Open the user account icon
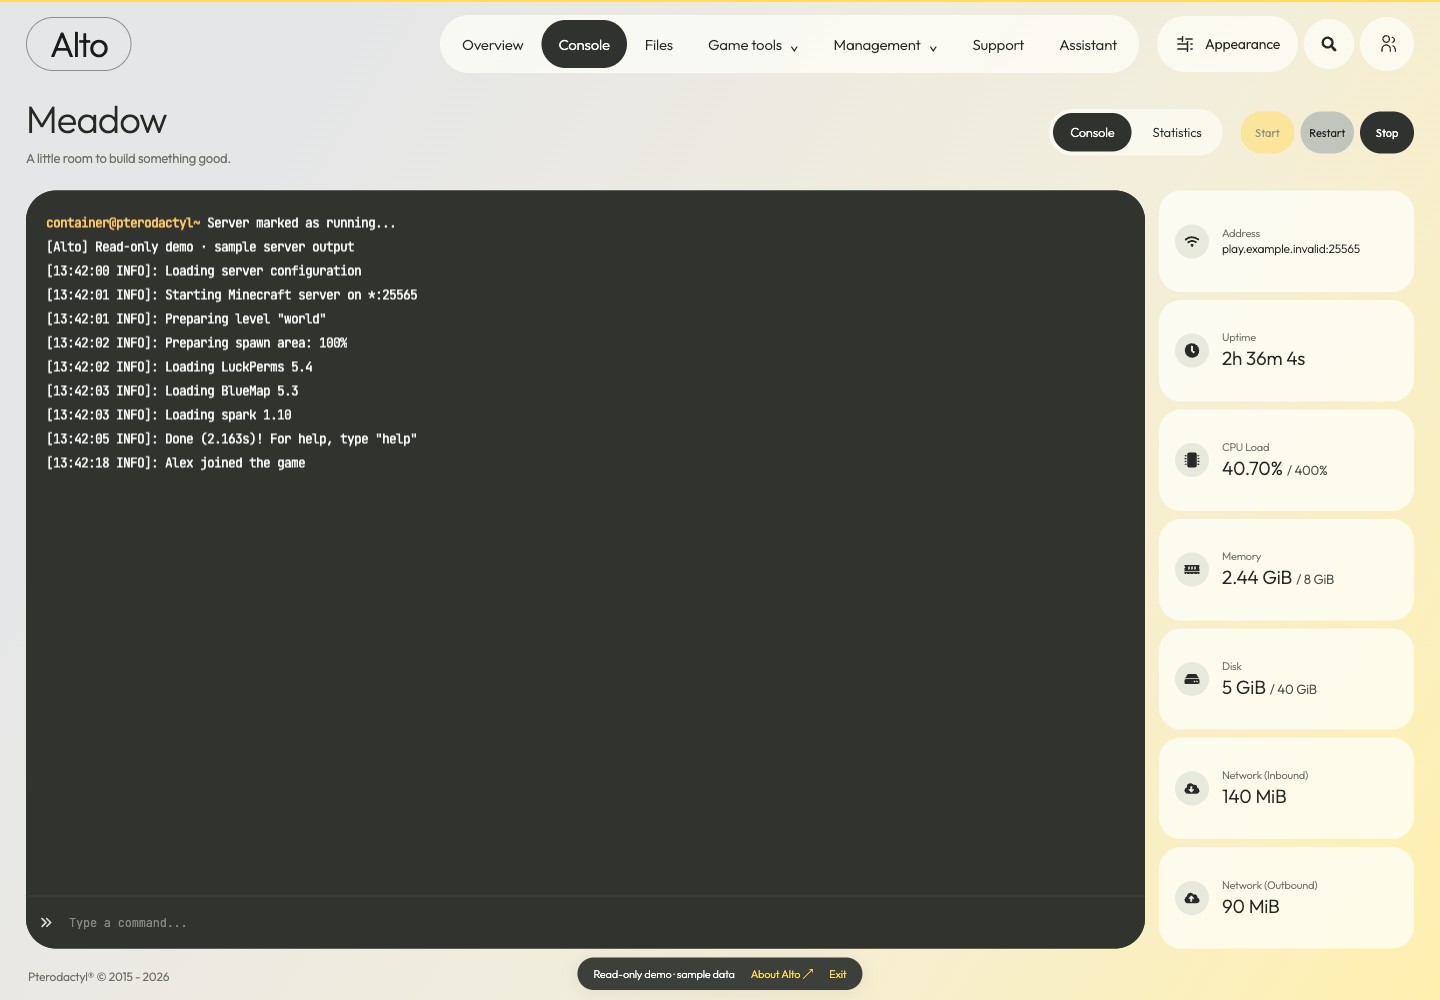Viewport: 1440px width, 1000px height. pos(1388,44)
